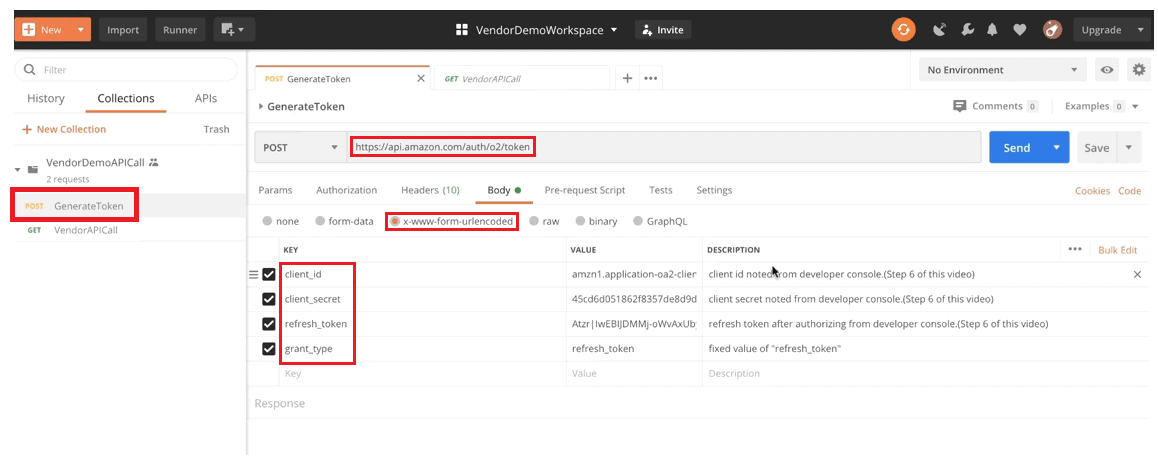The height and width of the screenshot is (465, 1158).
Task: Open the Upgrade dropdown arrow
Action: pos(1138,30)
